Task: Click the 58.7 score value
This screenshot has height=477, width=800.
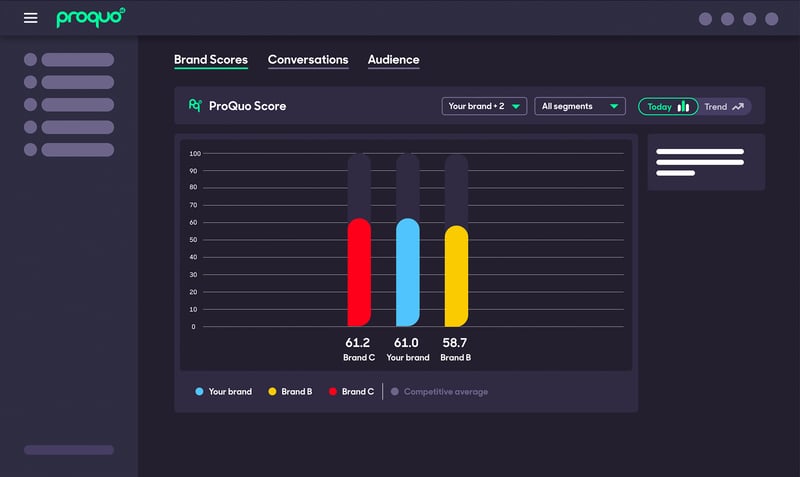Action: 455,342
